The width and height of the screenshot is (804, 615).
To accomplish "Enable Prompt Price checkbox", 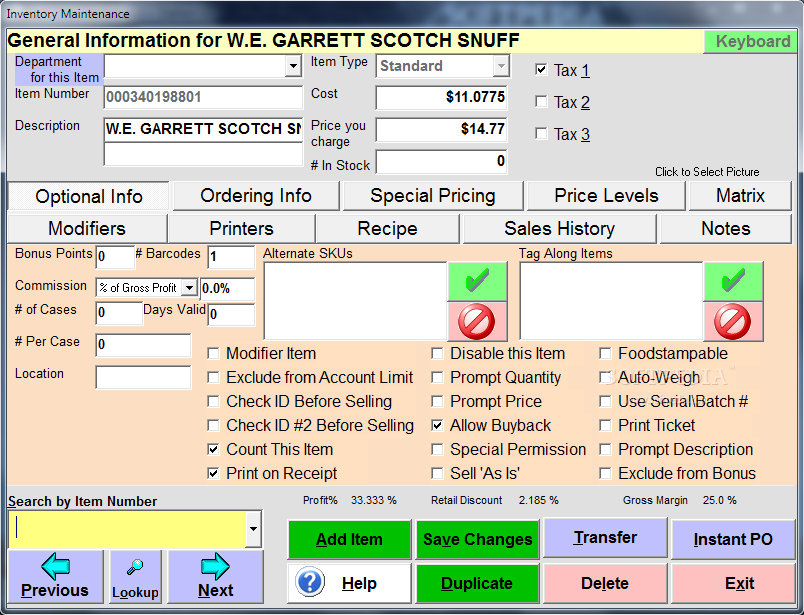I will (437, 402).
